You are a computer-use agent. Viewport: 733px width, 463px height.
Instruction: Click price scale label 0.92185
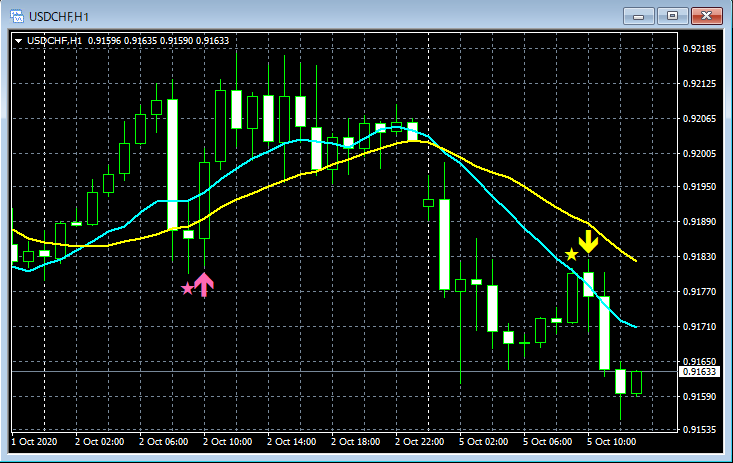click(699, 49)
